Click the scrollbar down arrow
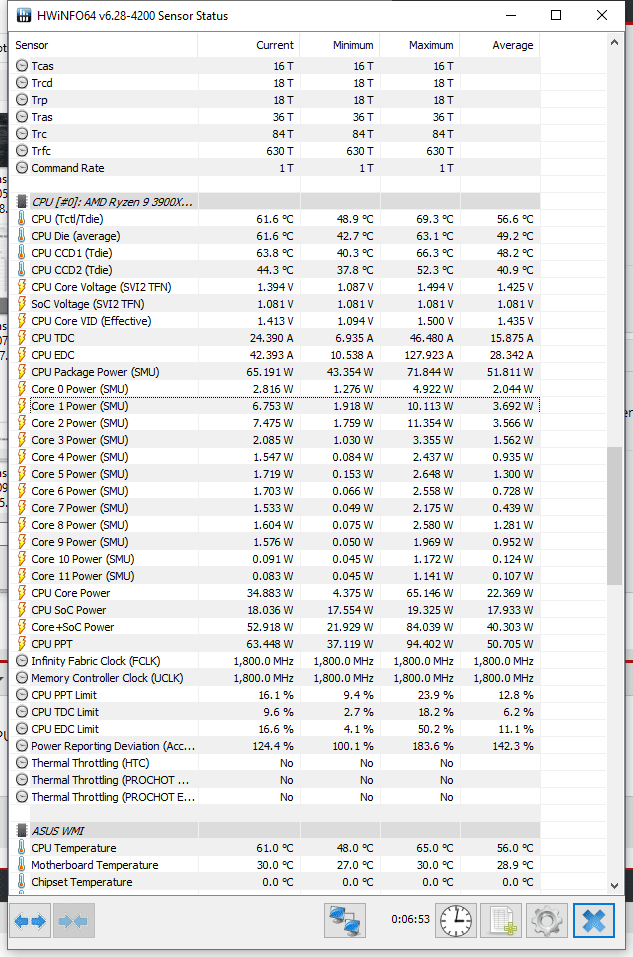 point(614,885)
